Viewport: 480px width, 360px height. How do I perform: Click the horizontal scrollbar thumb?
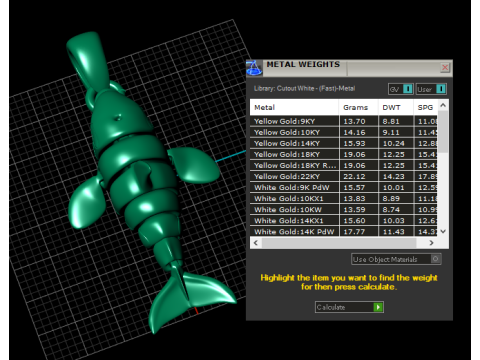(339, 243)
